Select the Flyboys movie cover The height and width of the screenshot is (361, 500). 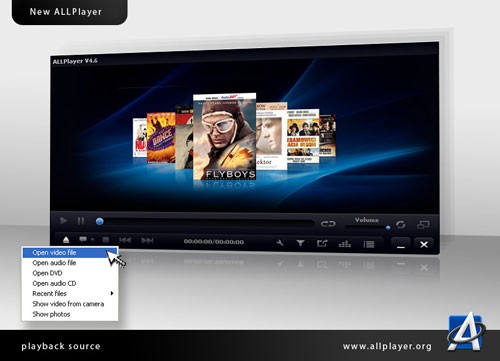[x=225, y=137]
